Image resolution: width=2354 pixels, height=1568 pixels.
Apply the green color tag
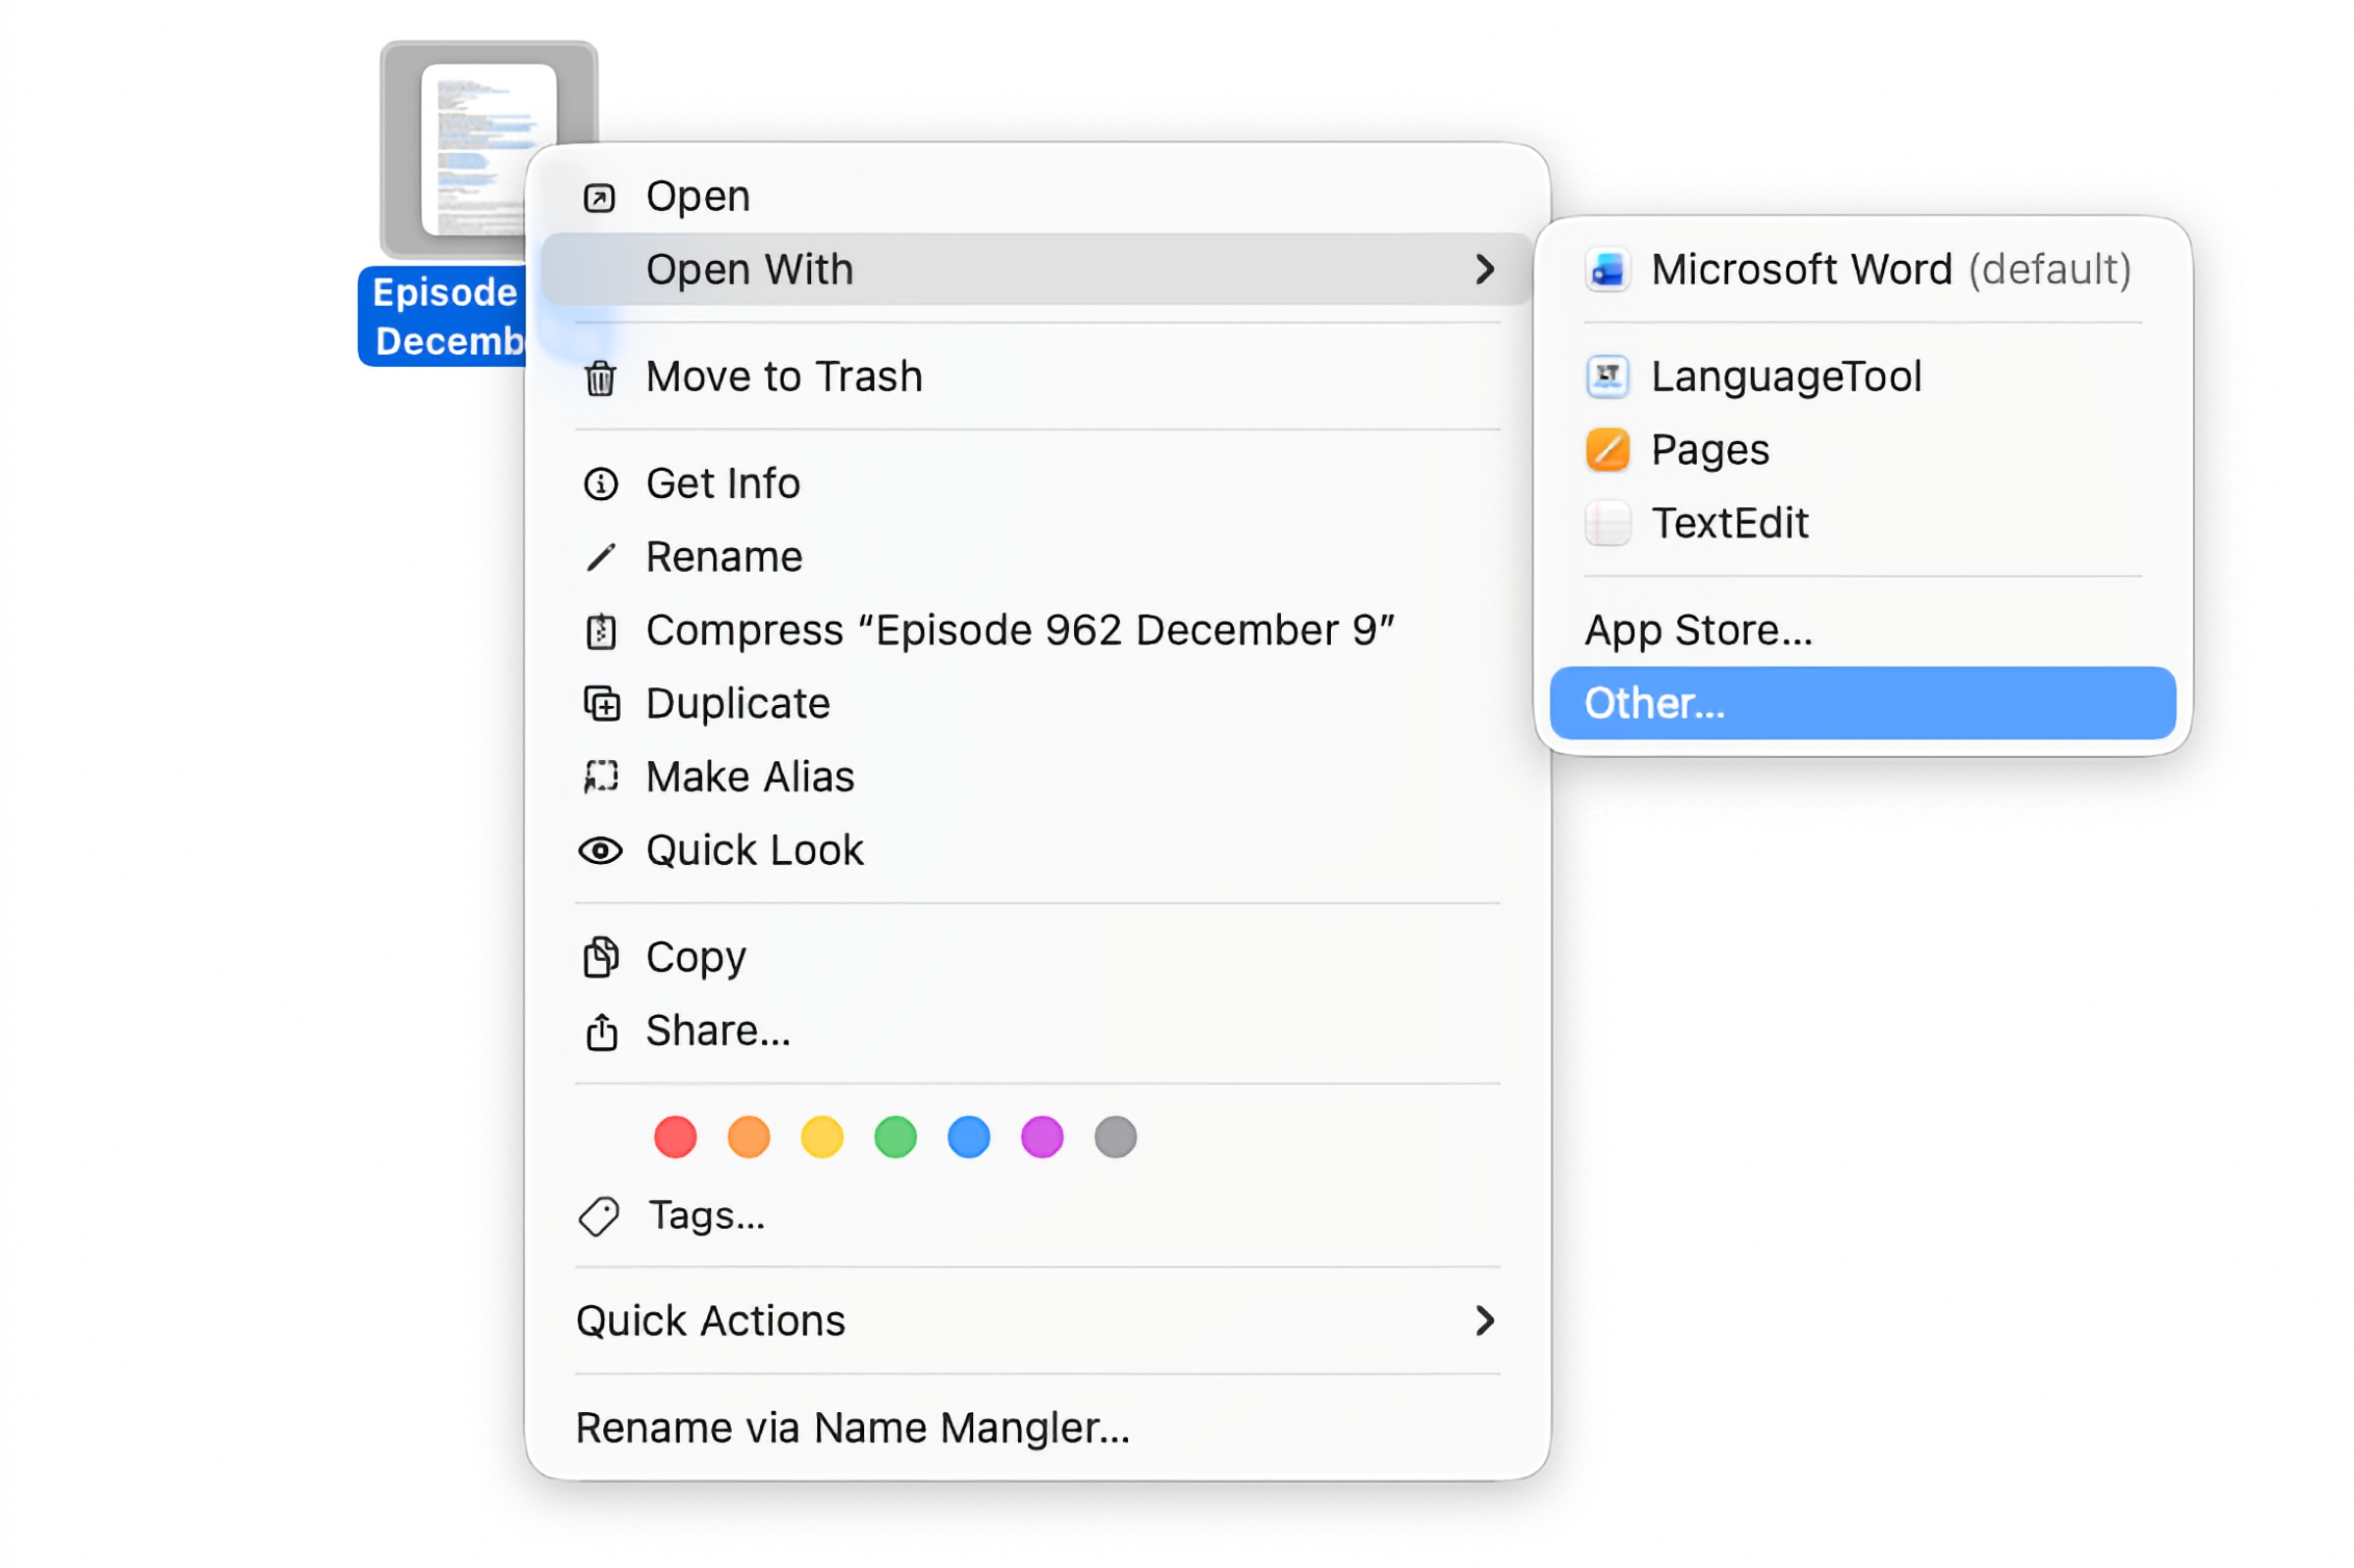pos(895,1138)
